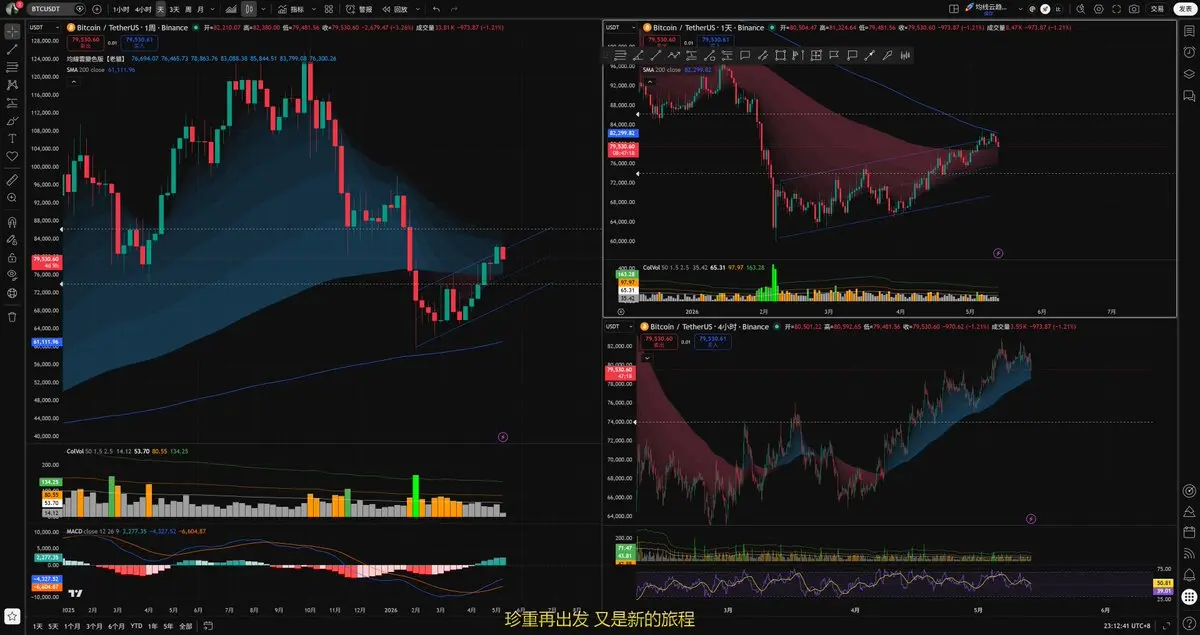Click the trash remove drawings icon
The height and width of the screenshot is (635, 1200).
[x=12, y=316]
